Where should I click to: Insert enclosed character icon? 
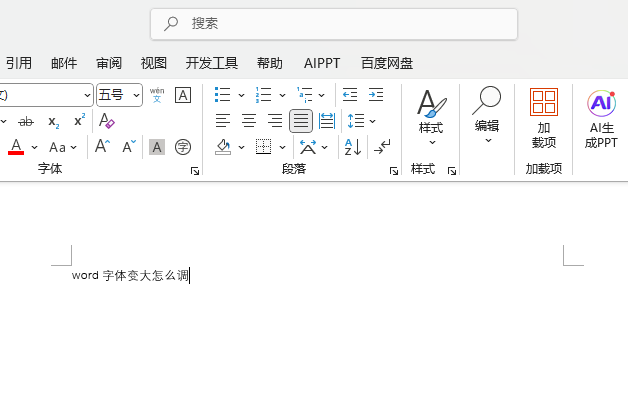click(183, 147)
